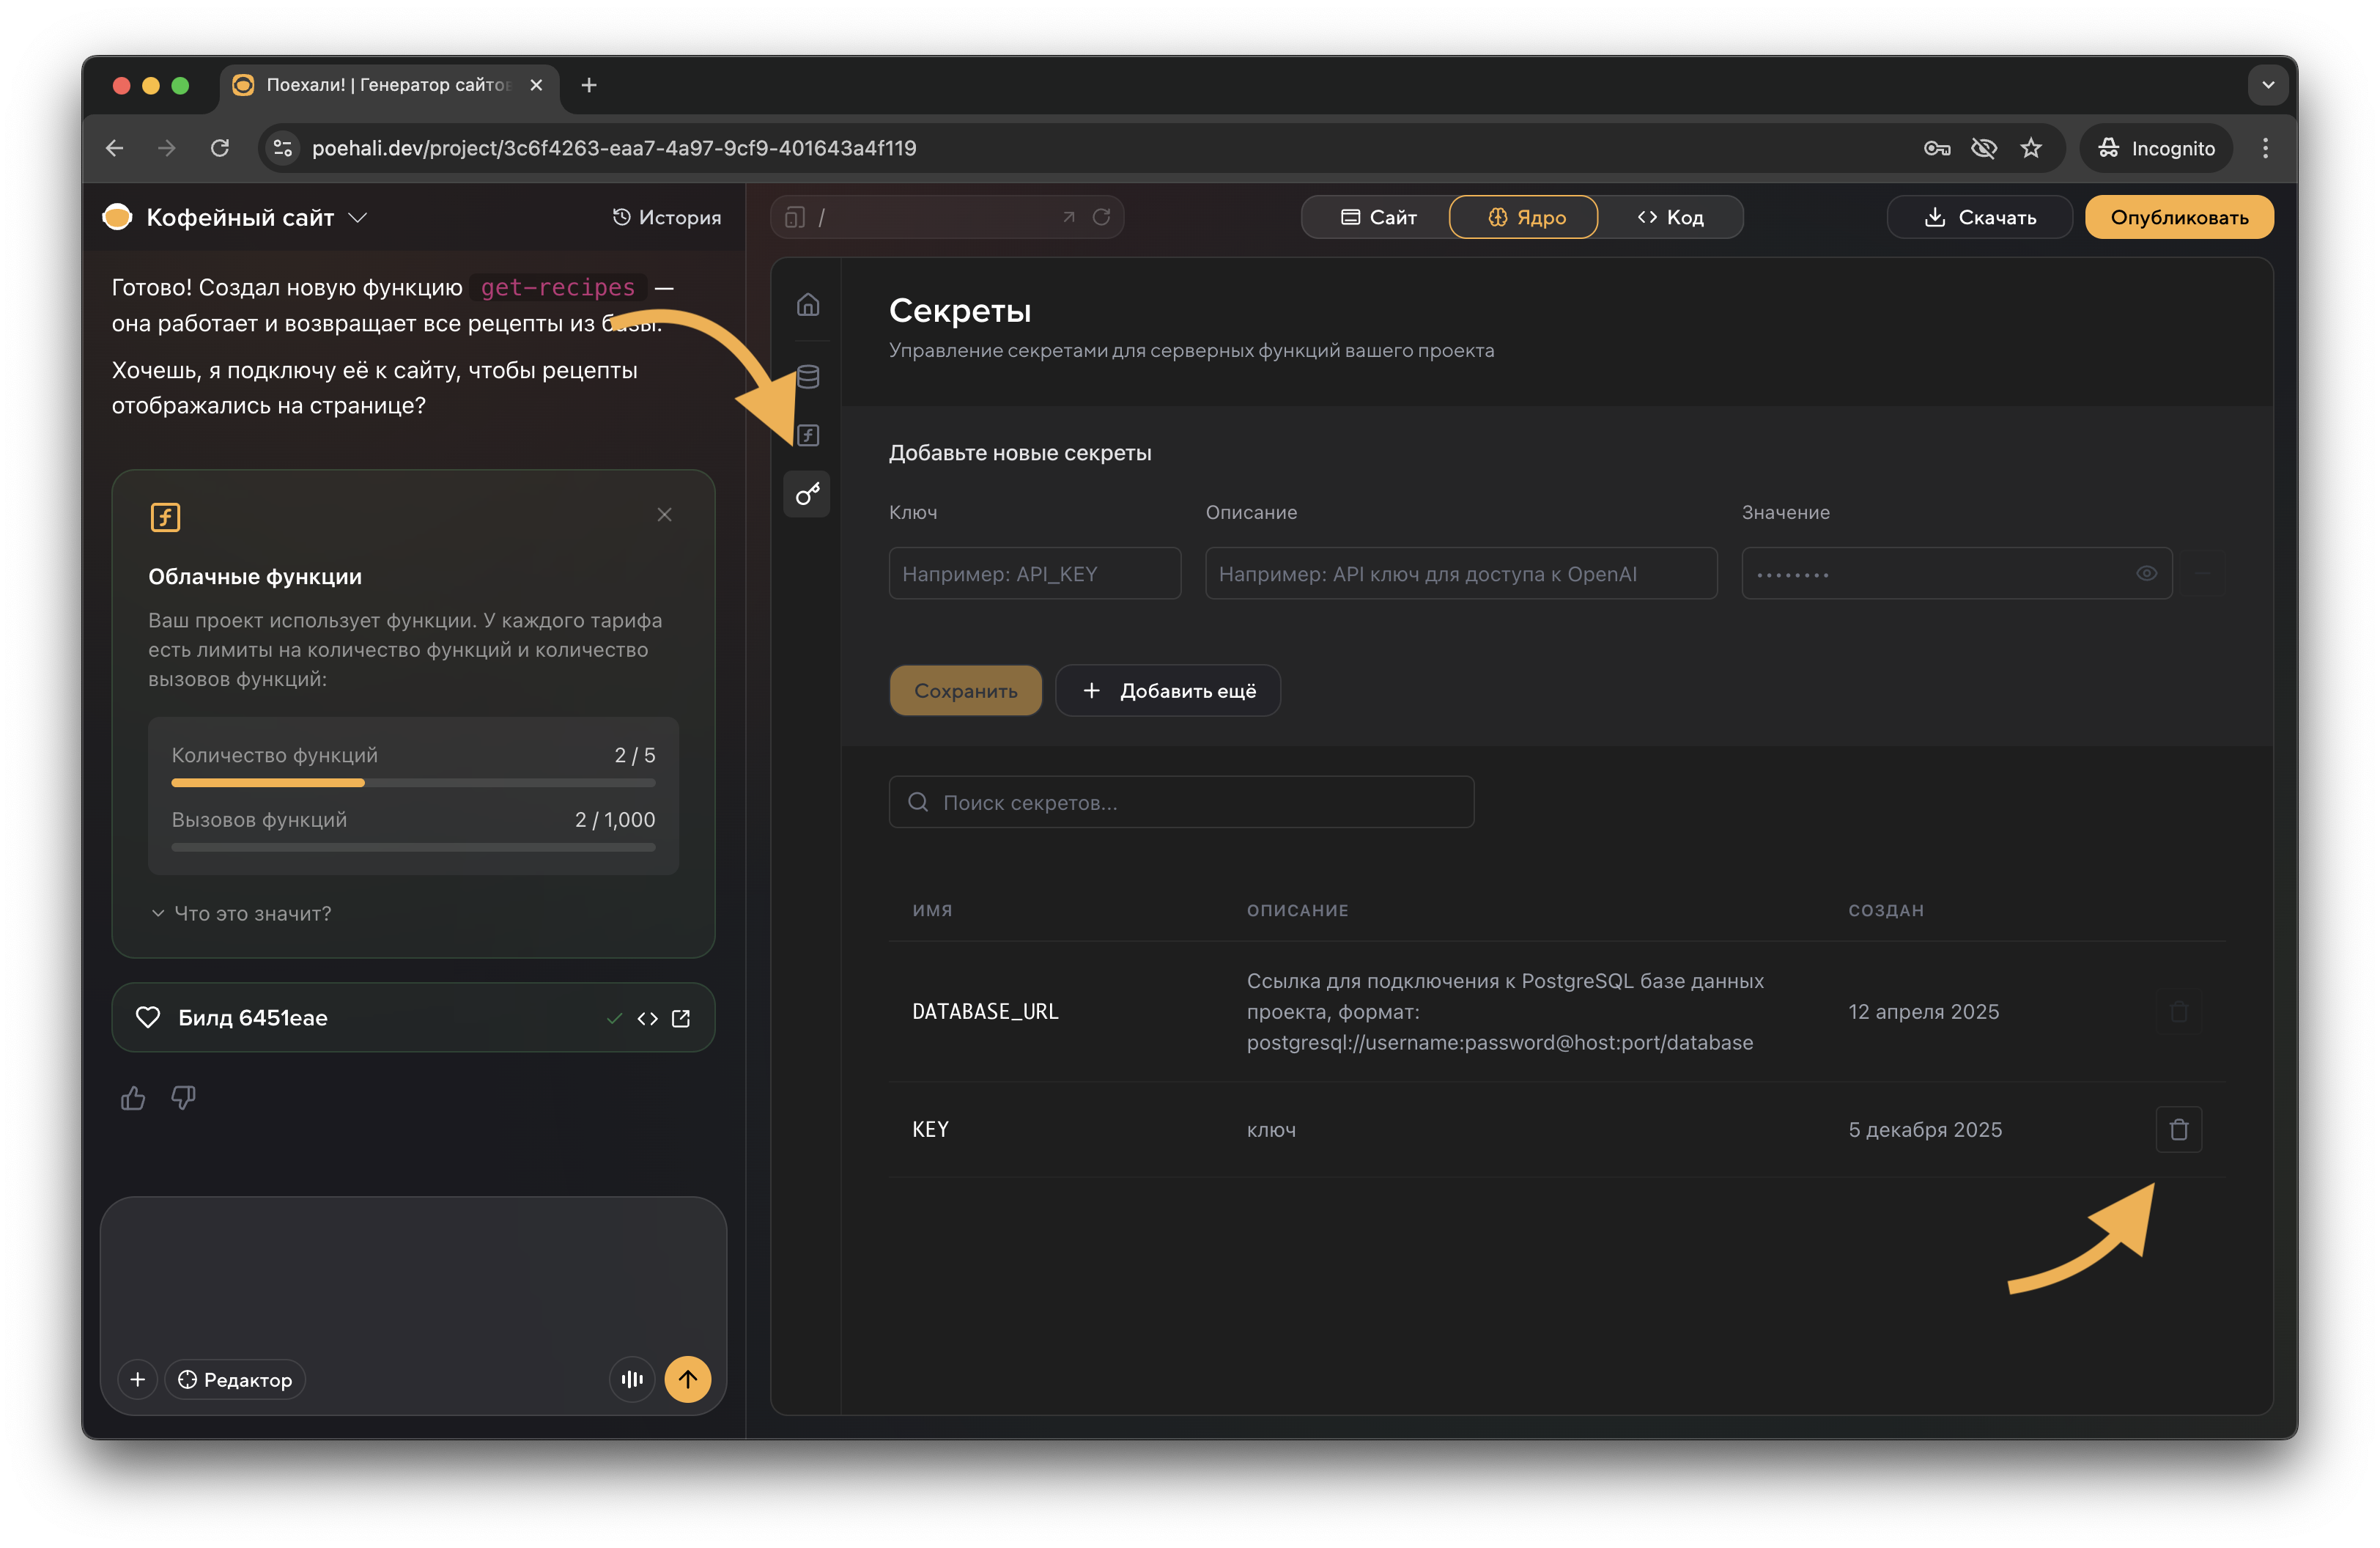Toggle secret value visibility eye icon
This screenshot has width=2380, height=1548.
[2146, 573]
